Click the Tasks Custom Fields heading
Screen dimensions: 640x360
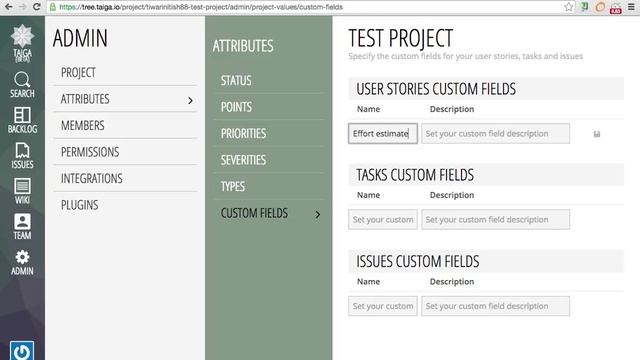coord(415,175)
